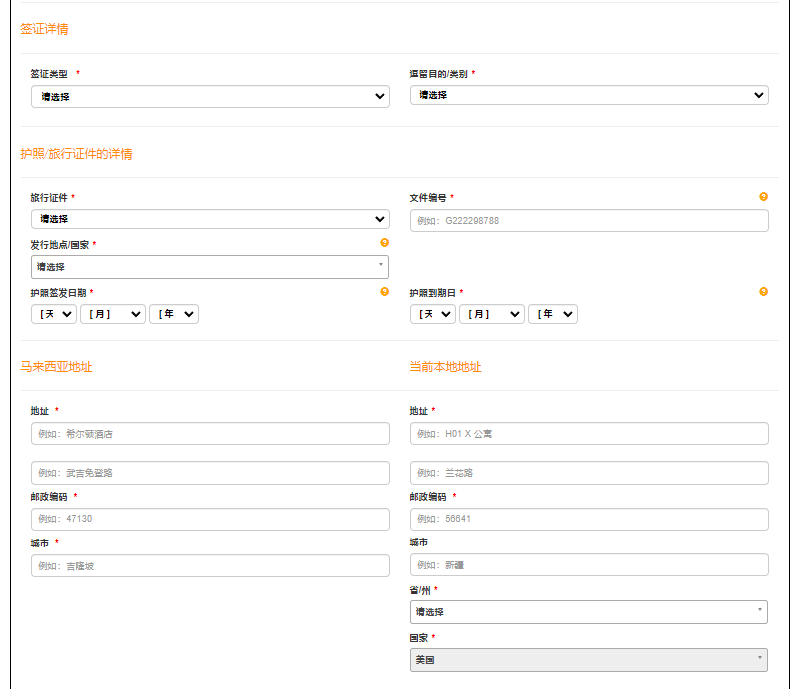803x689 pixels.
Task: Select day for 护照签发日期
Action: pyautogui.click(x=54, y=314)
